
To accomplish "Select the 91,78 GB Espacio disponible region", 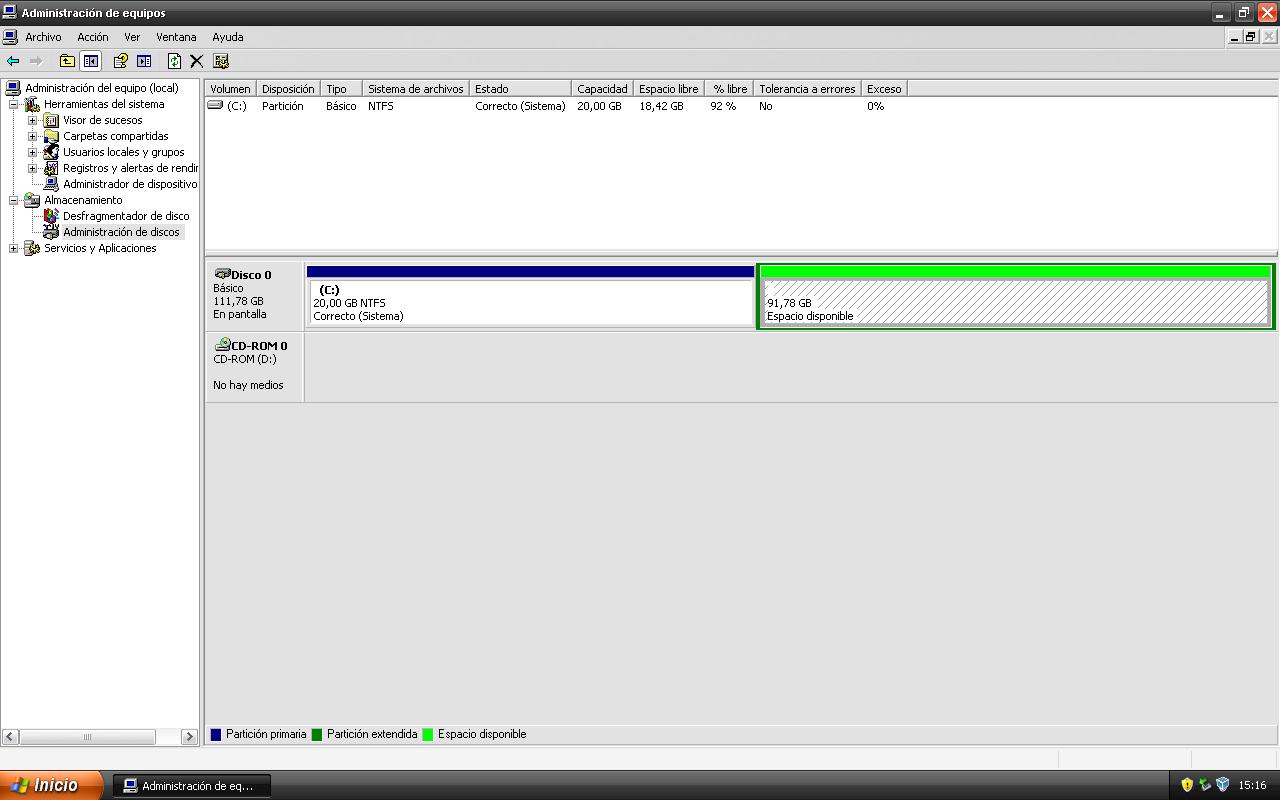I will click(x=1014, y=302).
